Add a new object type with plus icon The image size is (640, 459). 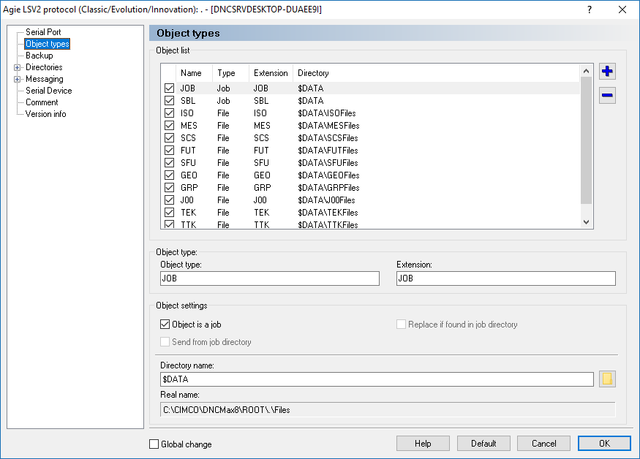[607, 71]
